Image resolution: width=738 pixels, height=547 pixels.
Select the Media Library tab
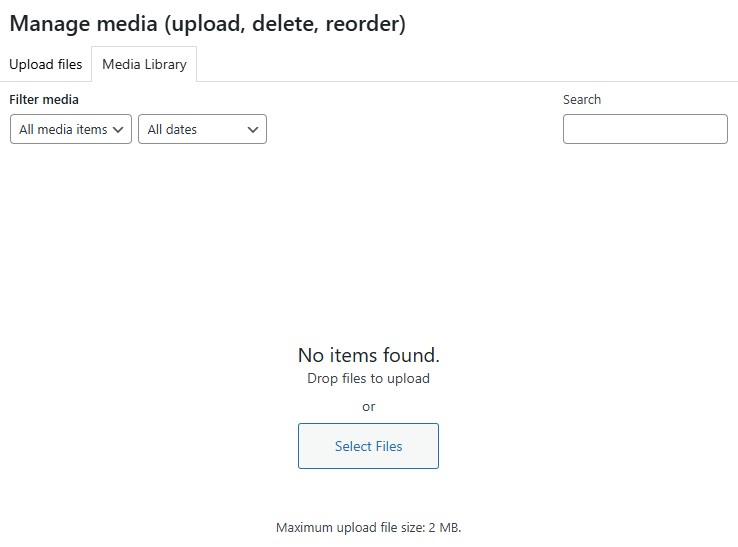coord(144,64)
